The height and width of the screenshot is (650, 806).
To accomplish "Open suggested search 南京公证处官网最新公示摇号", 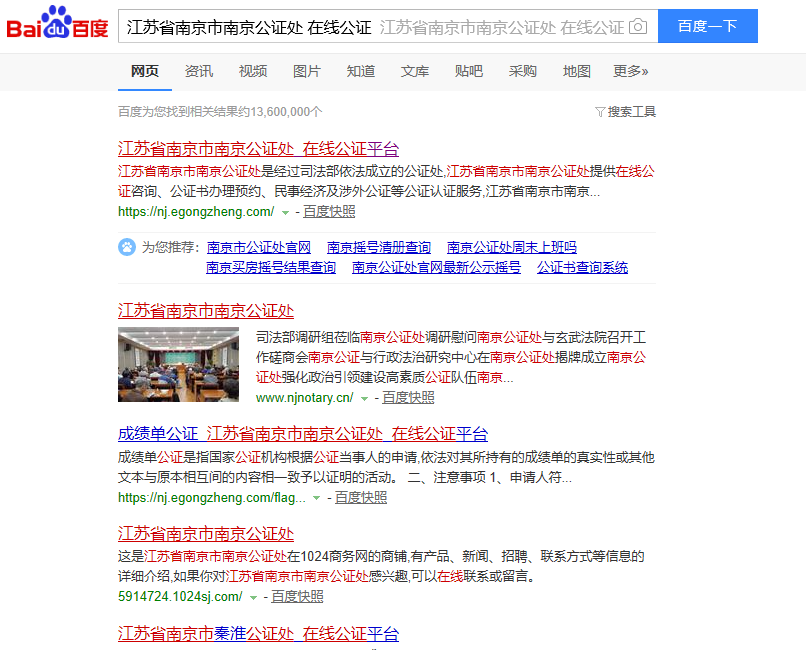I will tap(436, 267).
